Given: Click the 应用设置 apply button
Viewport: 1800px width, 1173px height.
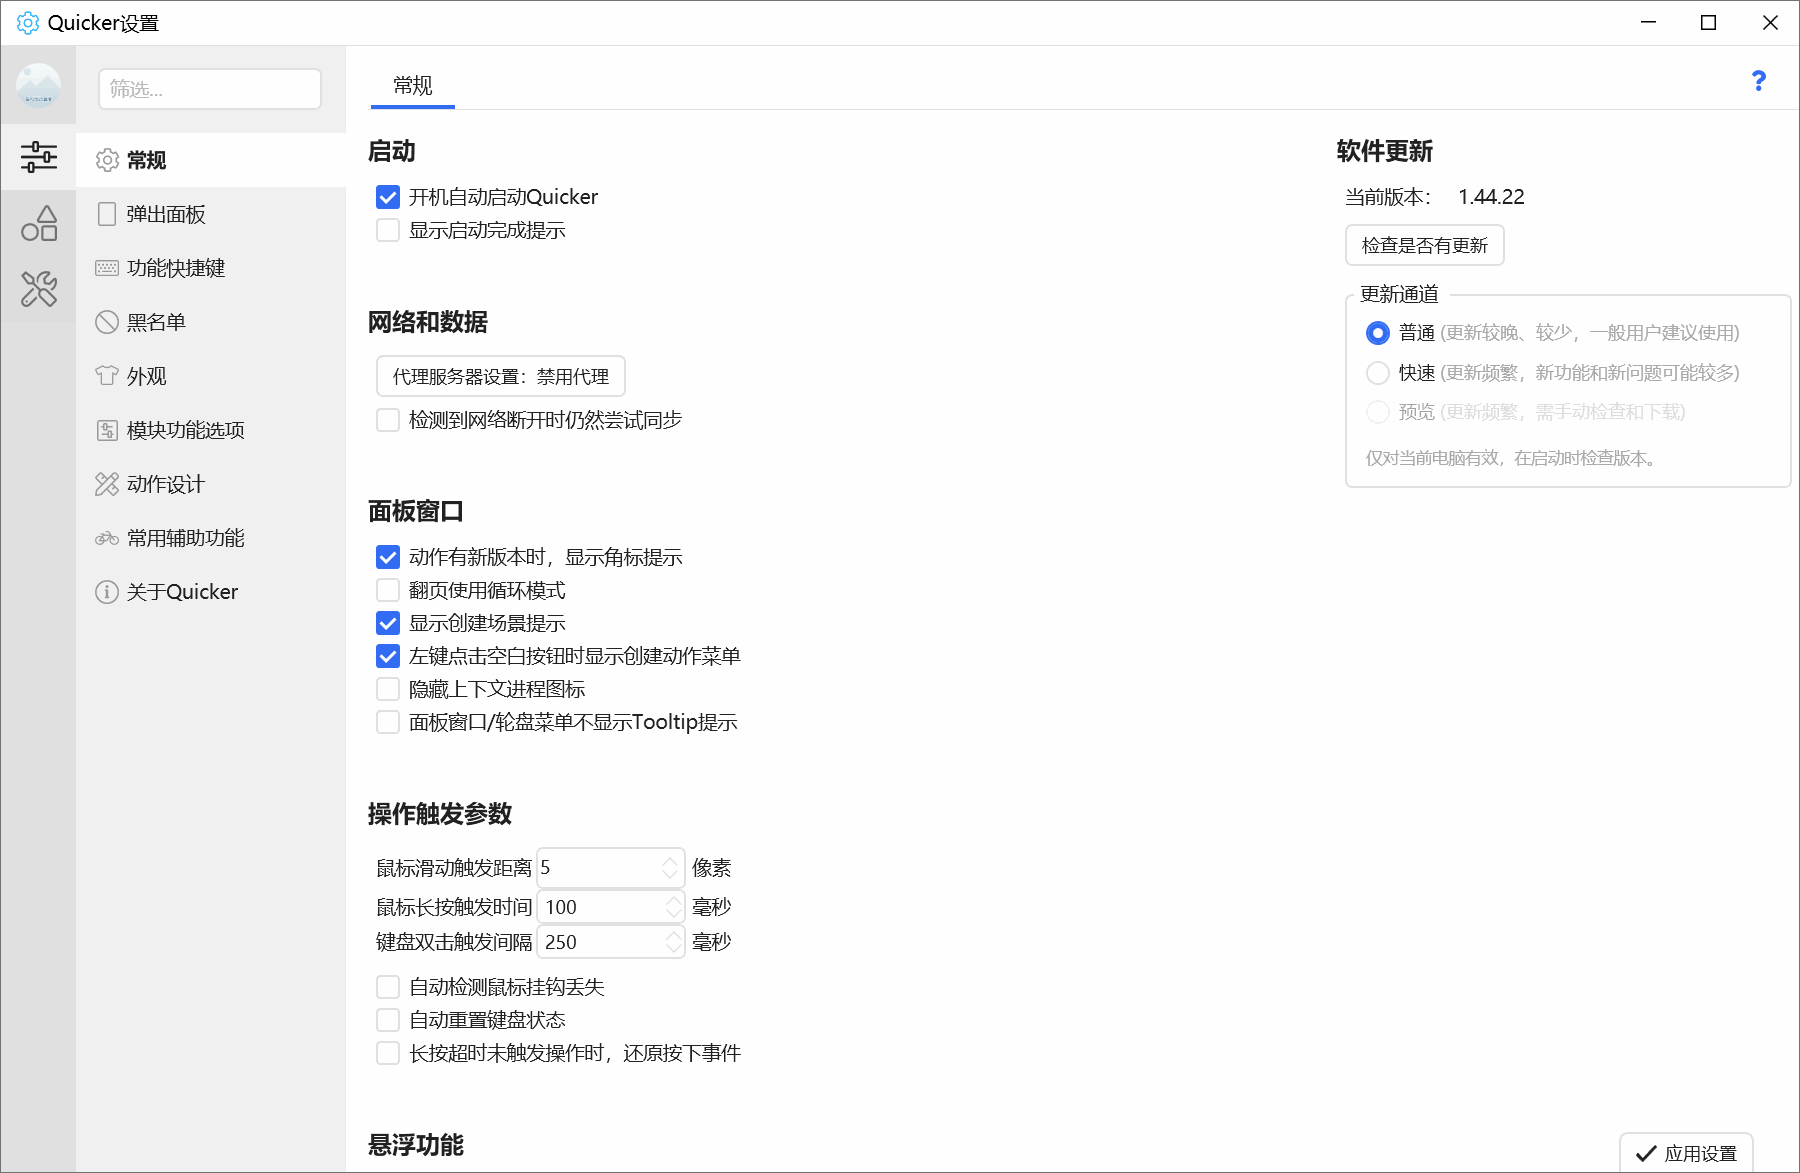Looking at the screenshot, I should click(x=1686, y=1153).
